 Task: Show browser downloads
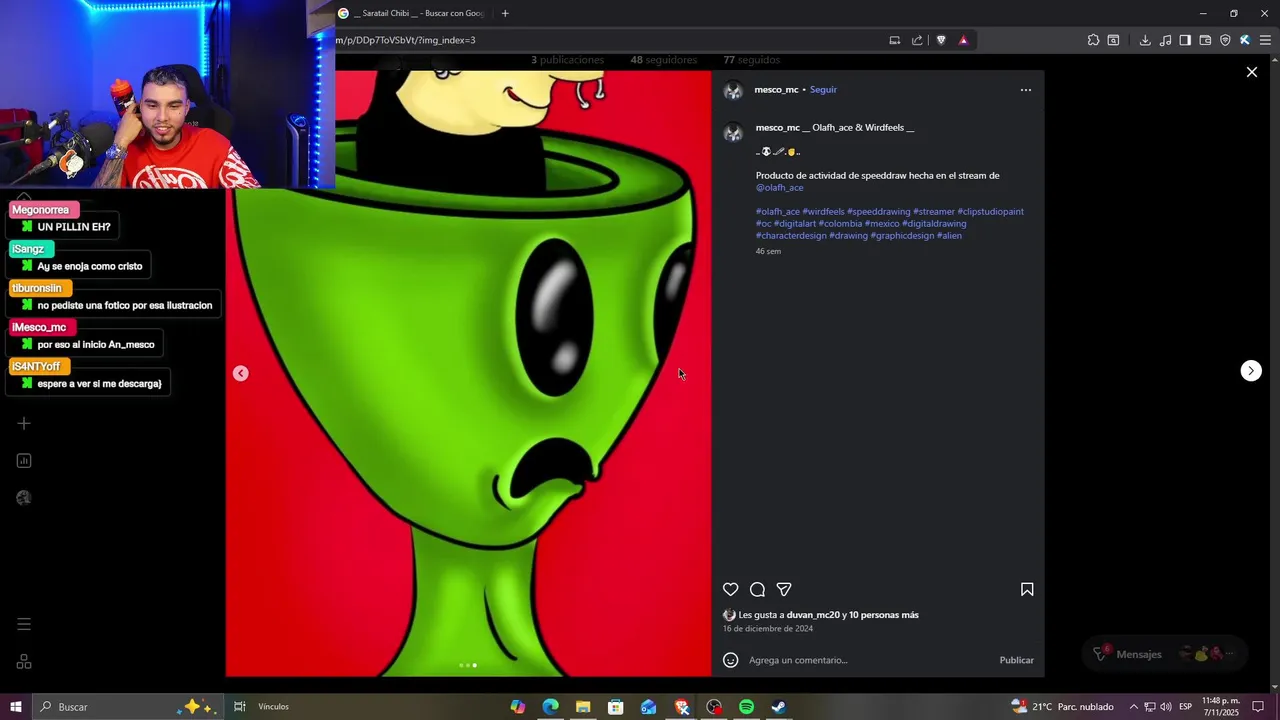tap(1145, 40)
